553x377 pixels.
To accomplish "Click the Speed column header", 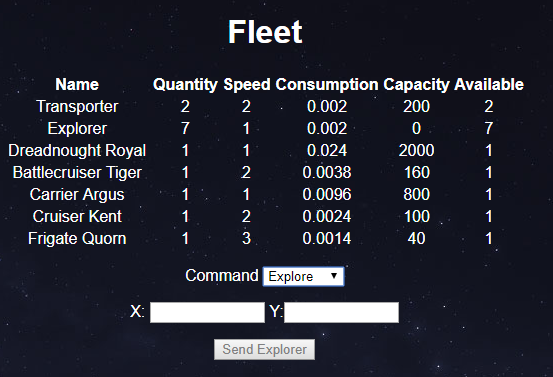I will click(x=247, y=85).
